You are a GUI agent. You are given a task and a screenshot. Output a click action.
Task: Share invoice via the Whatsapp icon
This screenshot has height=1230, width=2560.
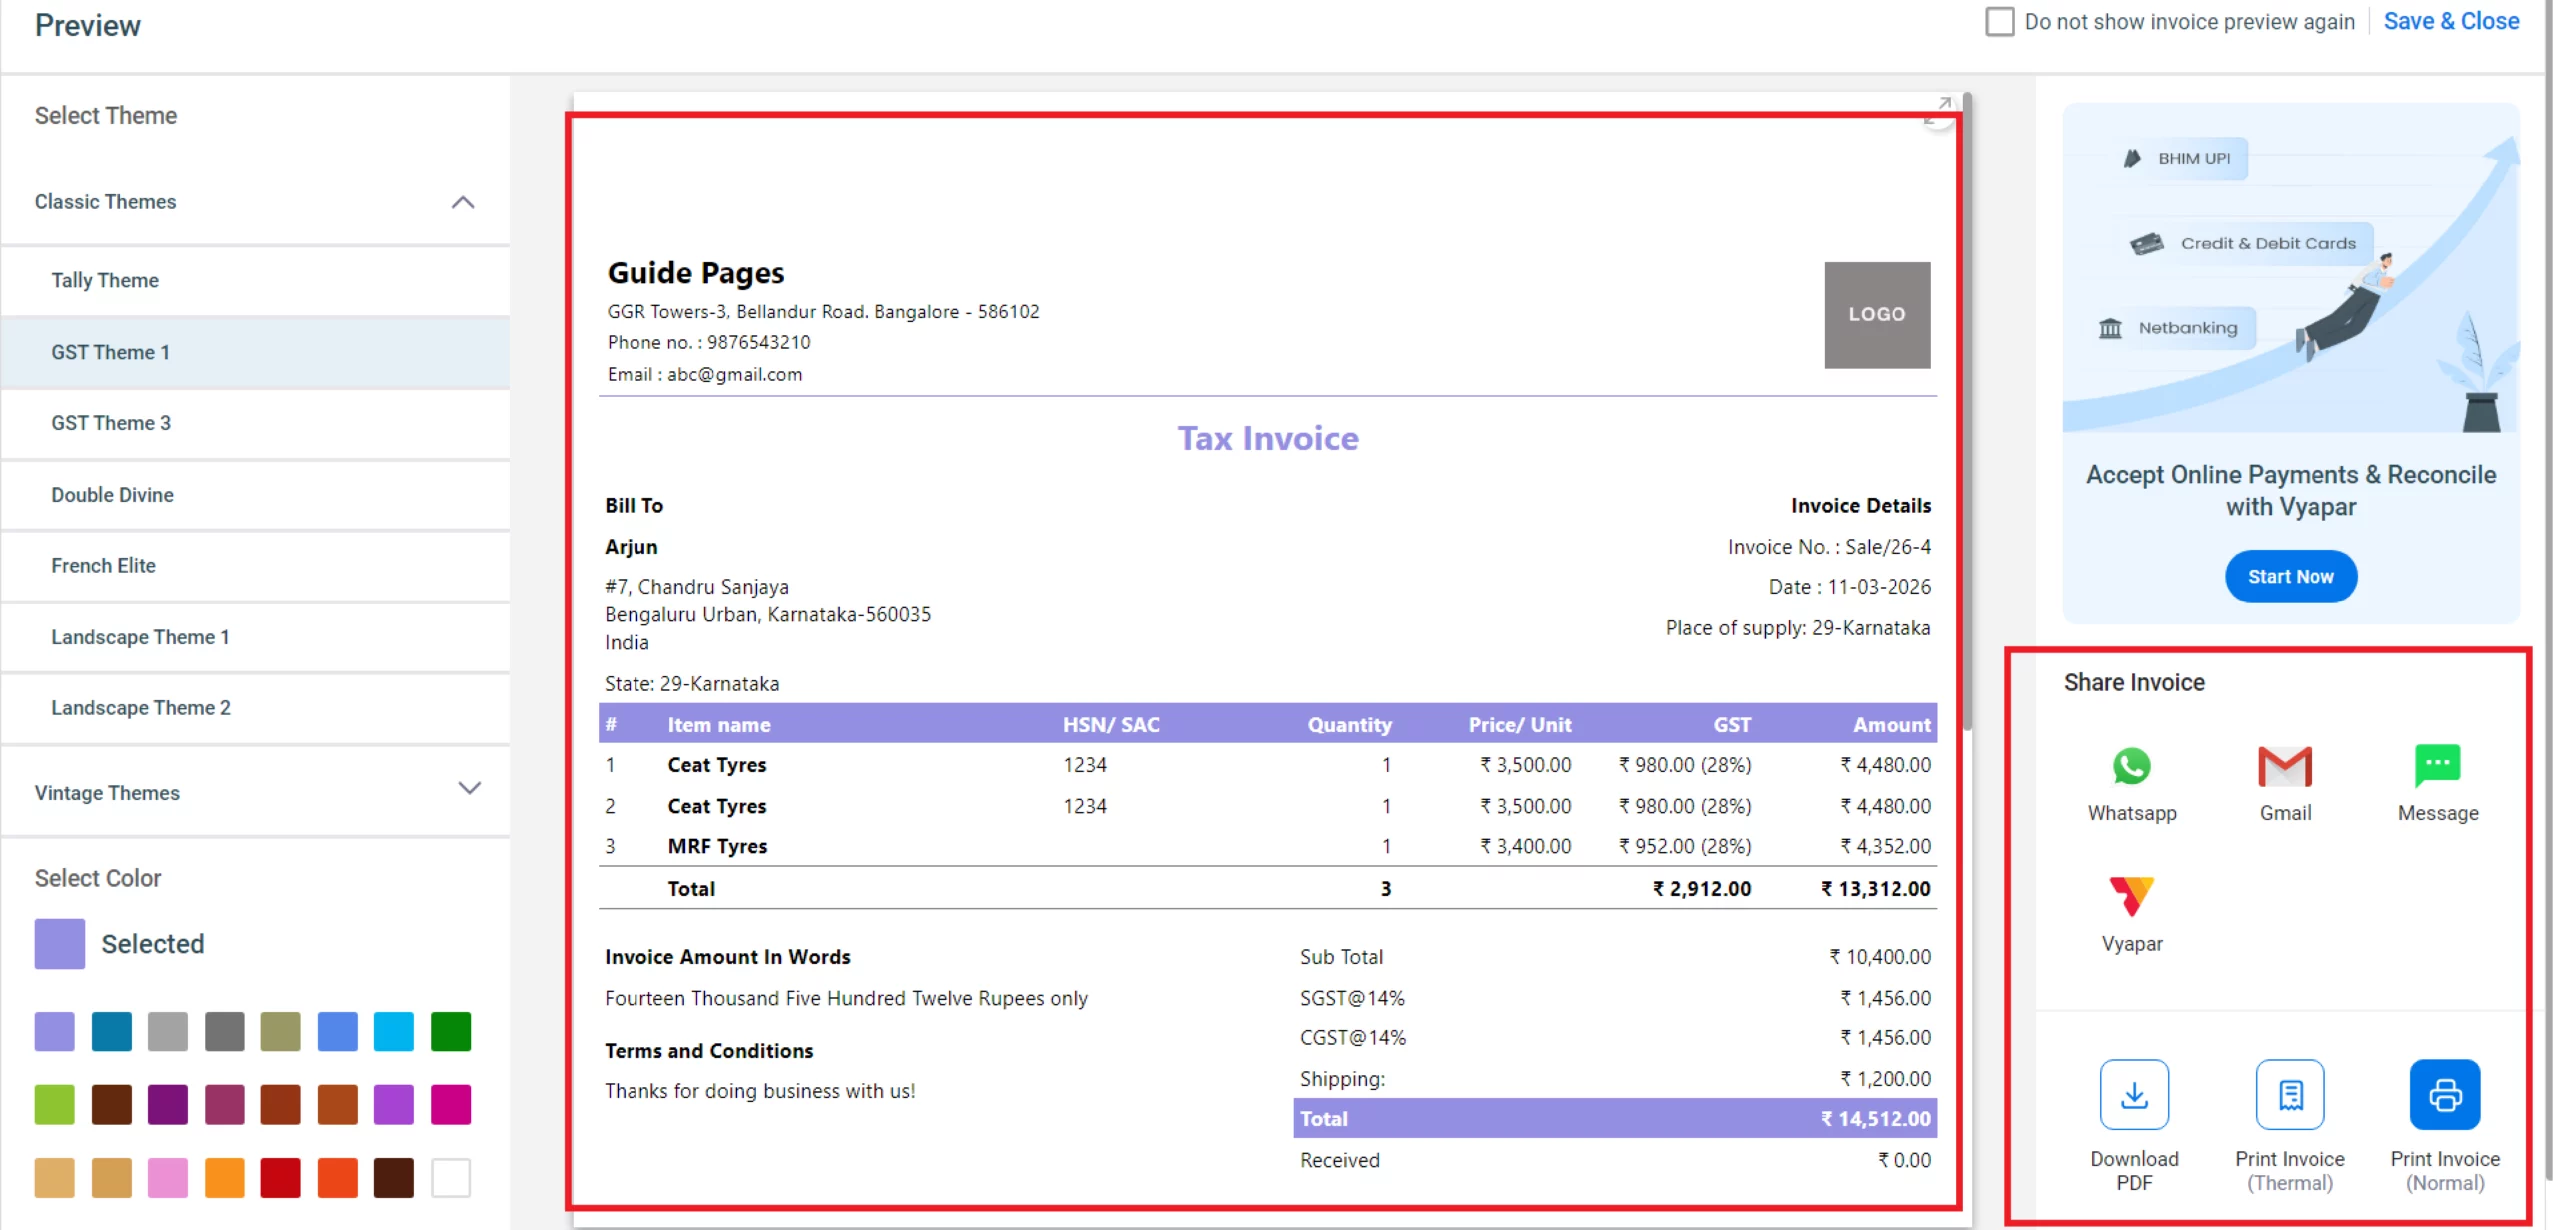(x=2132, y=766)
